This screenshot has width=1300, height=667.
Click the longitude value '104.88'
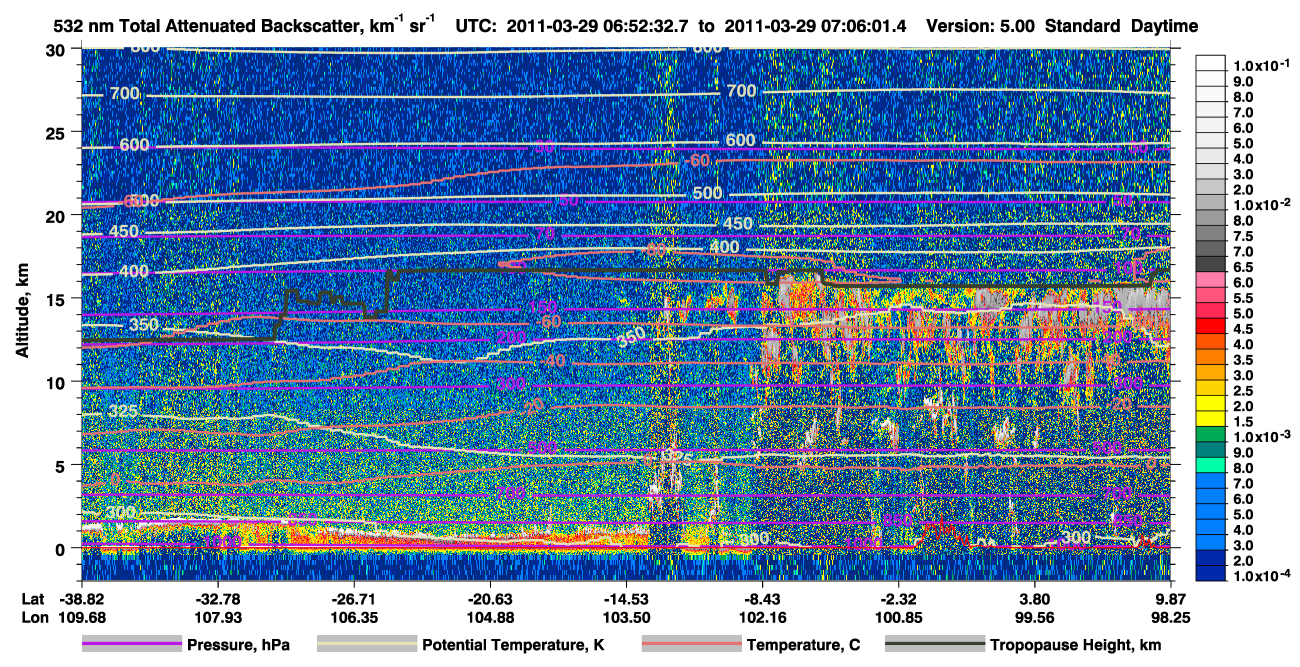click(x=490, y=617)
